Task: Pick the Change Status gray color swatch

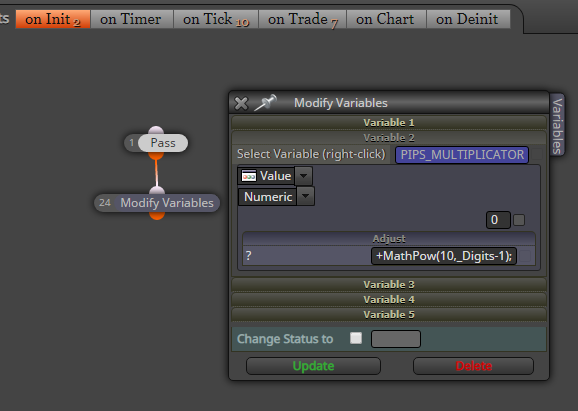Action: 396,339
